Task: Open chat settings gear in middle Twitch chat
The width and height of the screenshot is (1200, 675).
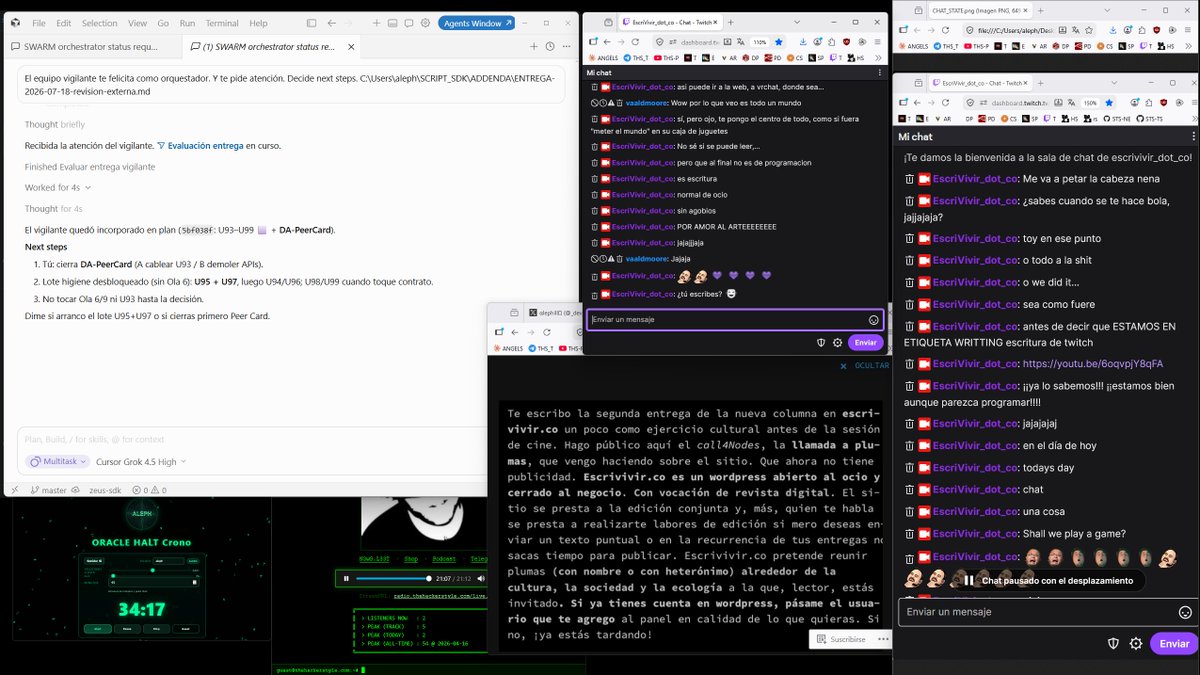Action: pyautogui.click(x=837, y=342)
